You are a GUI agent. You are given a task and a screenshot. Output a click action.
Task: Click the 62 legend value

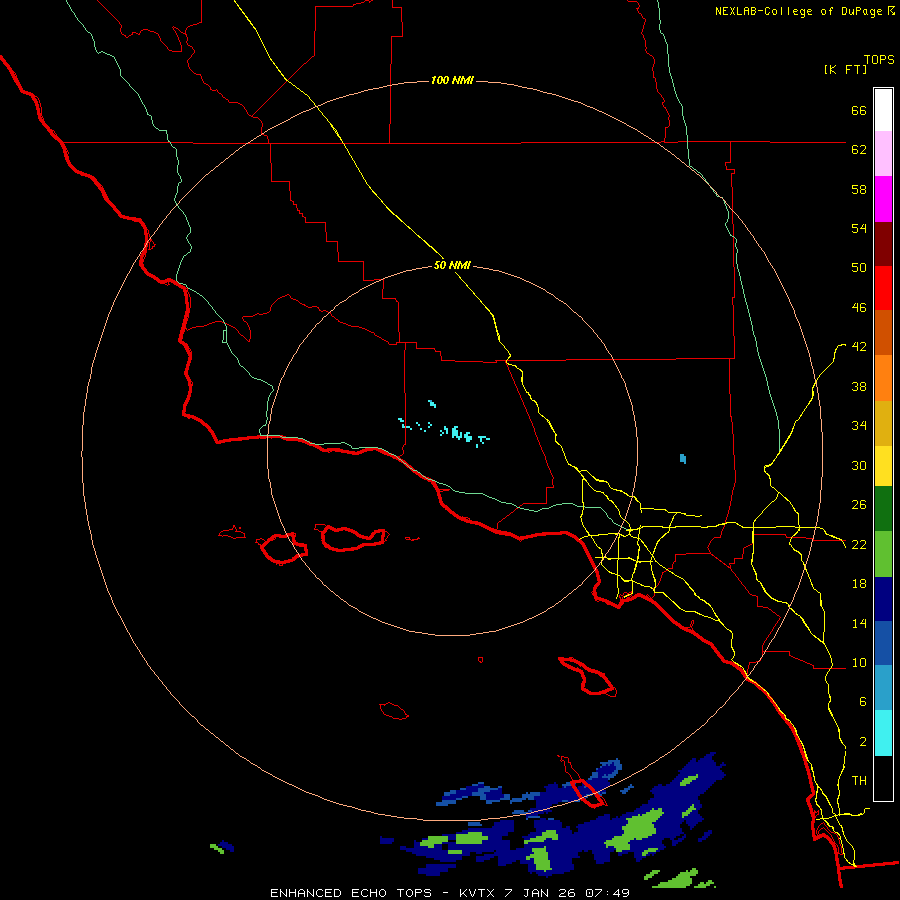[x=859, y=149]
